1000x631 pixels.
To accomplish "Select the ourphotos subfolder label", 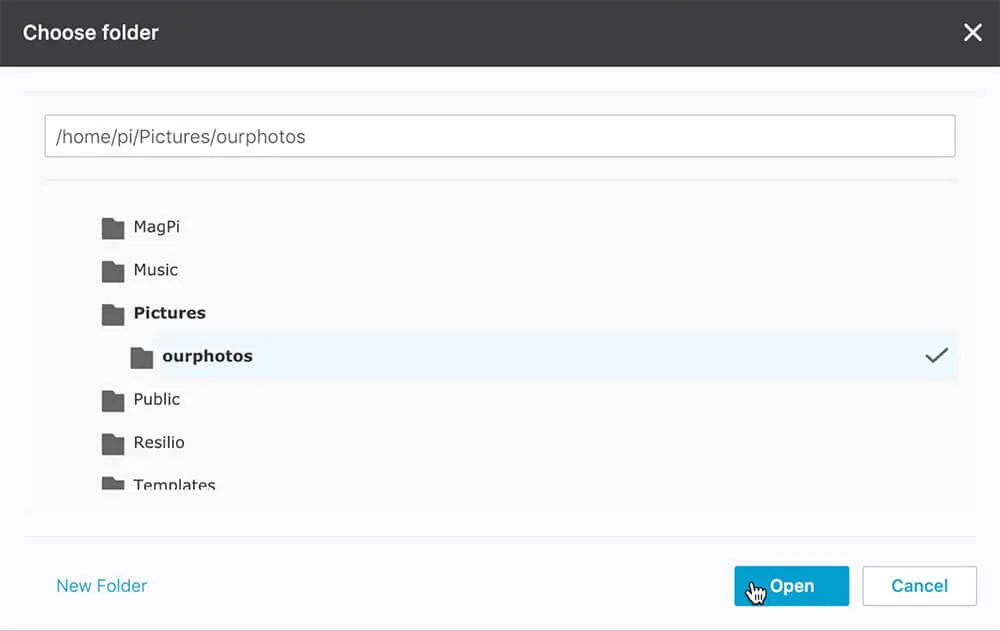I will (x=207, y=356).
